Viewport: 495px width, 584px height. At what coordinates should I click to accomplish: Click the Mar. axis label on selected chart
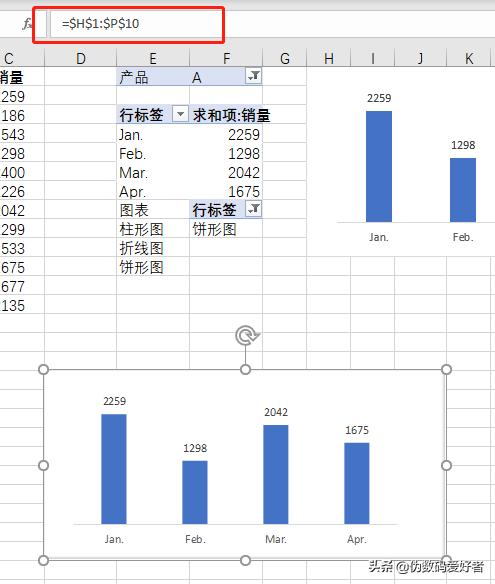tap(276, 539)
